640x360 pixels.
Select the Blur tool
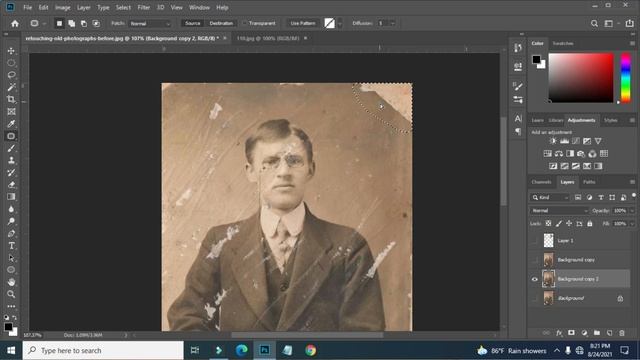[11, 209]
